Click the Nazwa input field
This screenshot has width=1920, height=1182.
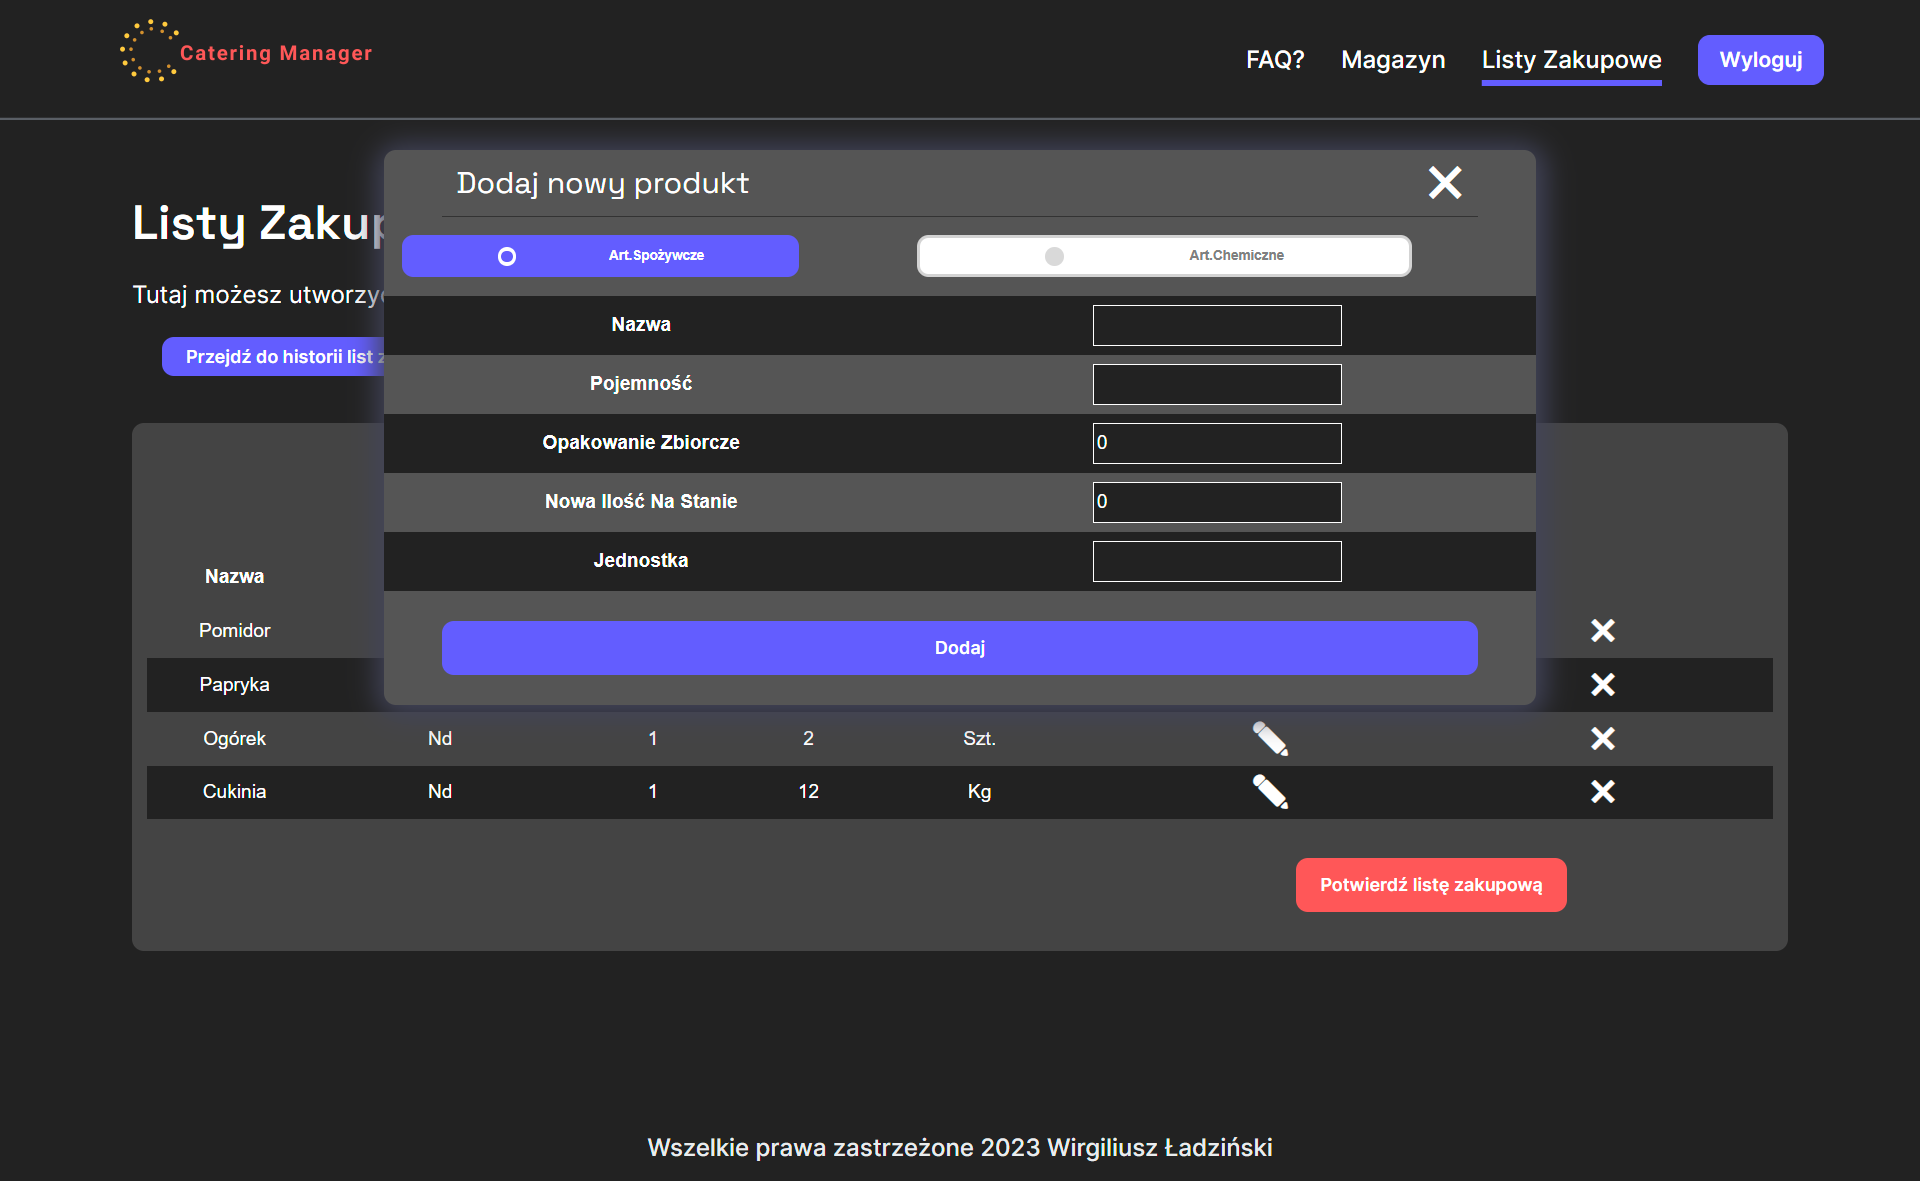[x=1216, y=325]
